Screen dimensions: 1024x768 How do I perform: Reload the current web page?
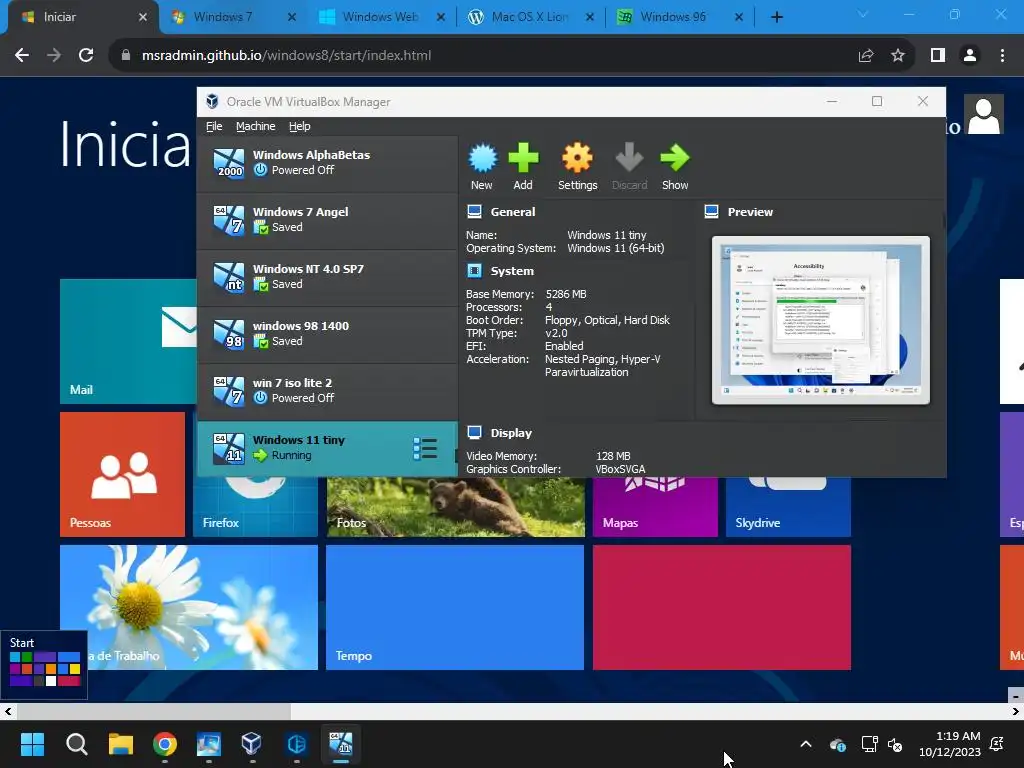86,56
